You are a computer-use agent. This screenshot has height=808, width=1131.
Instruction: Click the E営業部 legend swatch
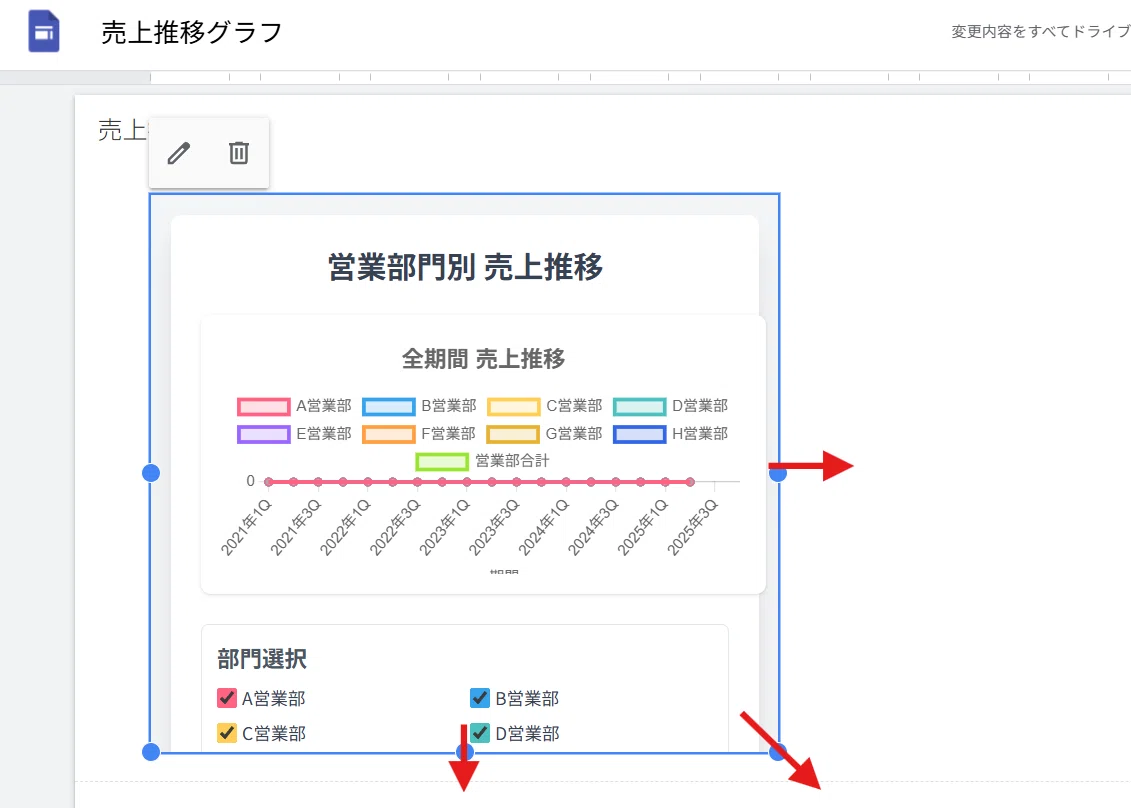pos(264,434)
